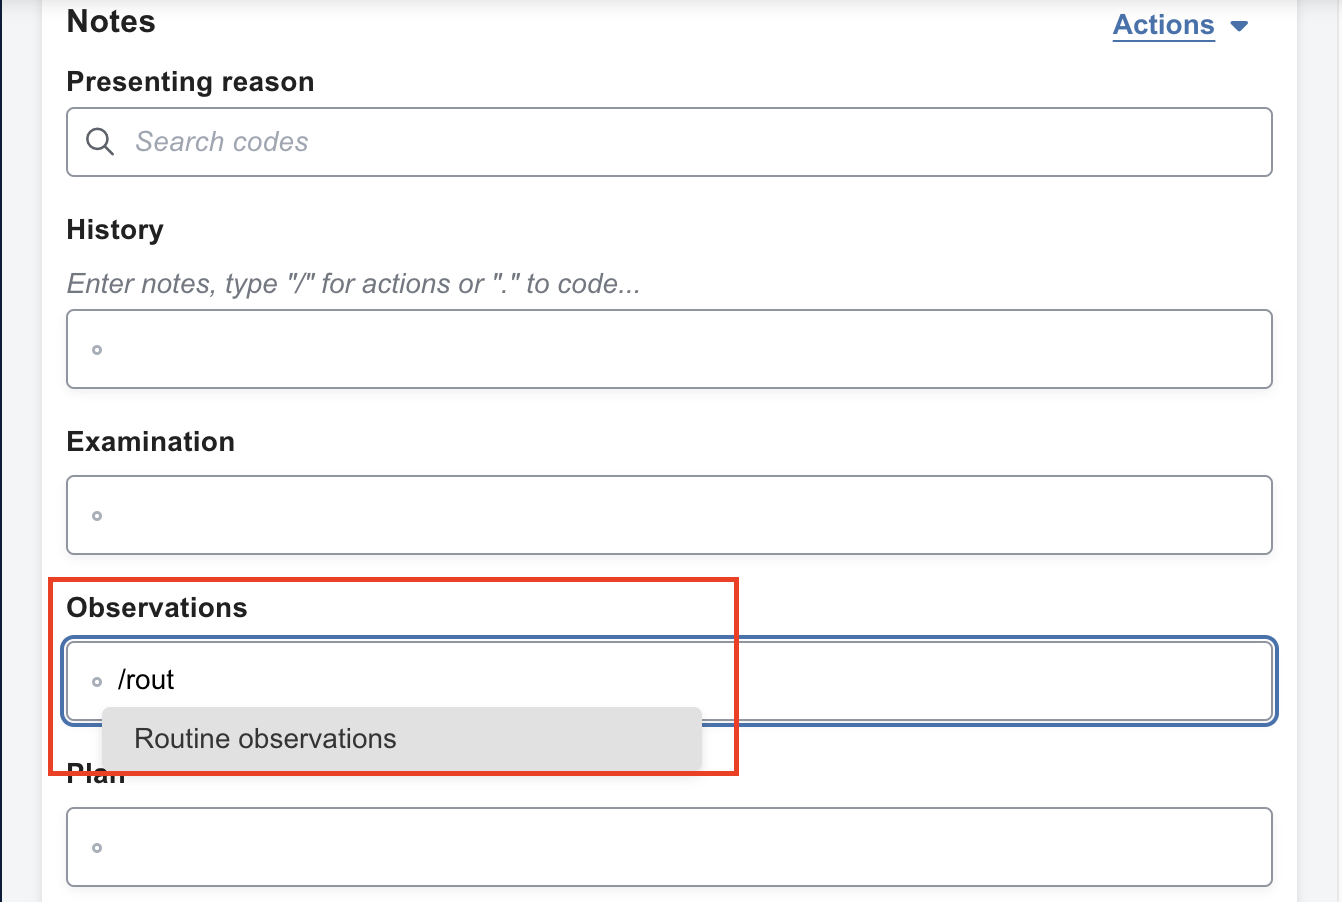This screenshot has width=1342, height=902.
Task: Click the History hint text about actions
Action: [x=353, y=284]
